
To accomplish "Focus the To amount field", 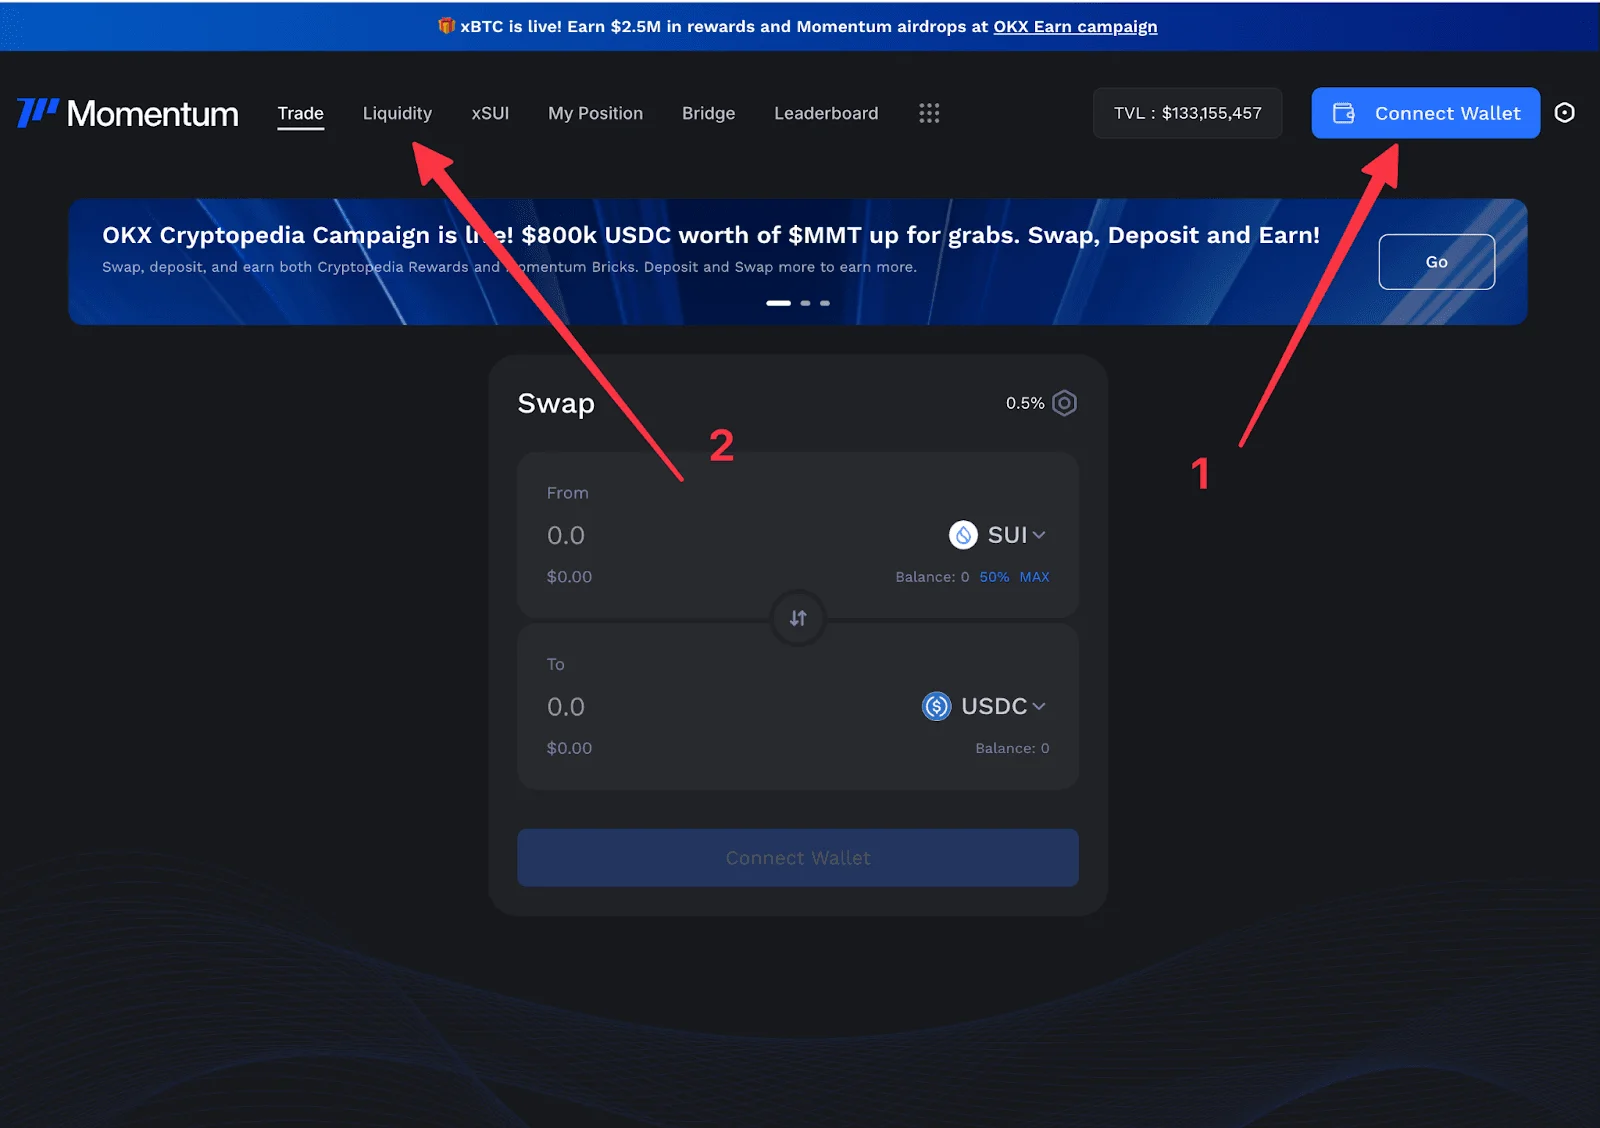I will (x=566, y=707).
